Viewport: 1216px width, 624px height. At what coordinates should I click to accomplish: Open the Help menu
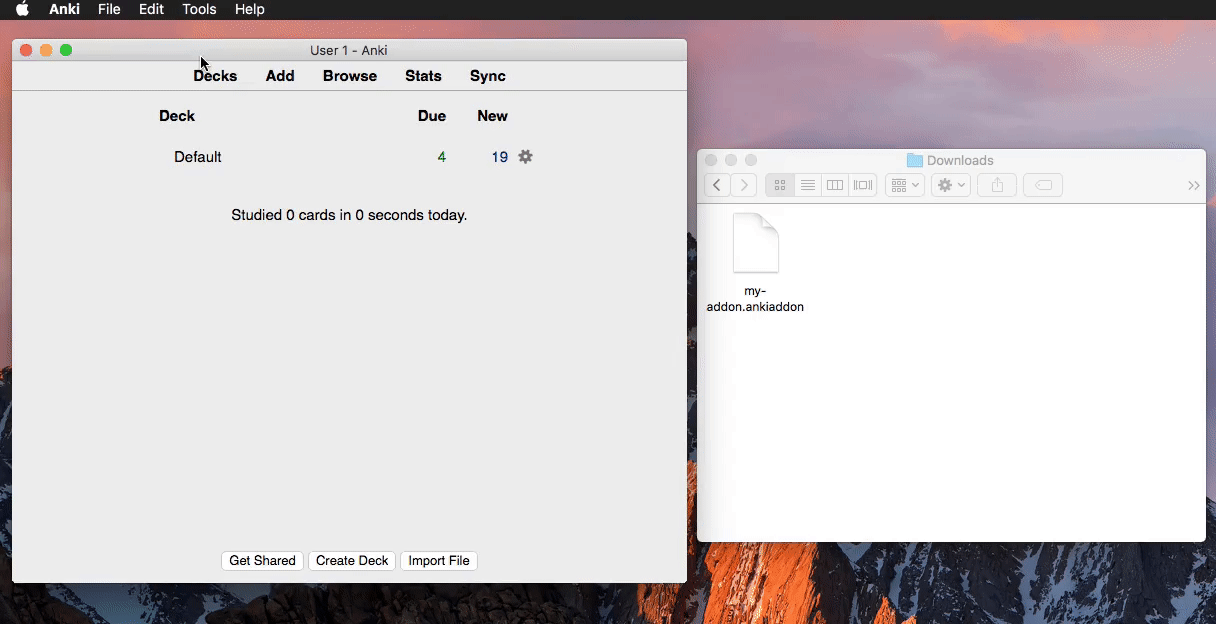[249, 9]
